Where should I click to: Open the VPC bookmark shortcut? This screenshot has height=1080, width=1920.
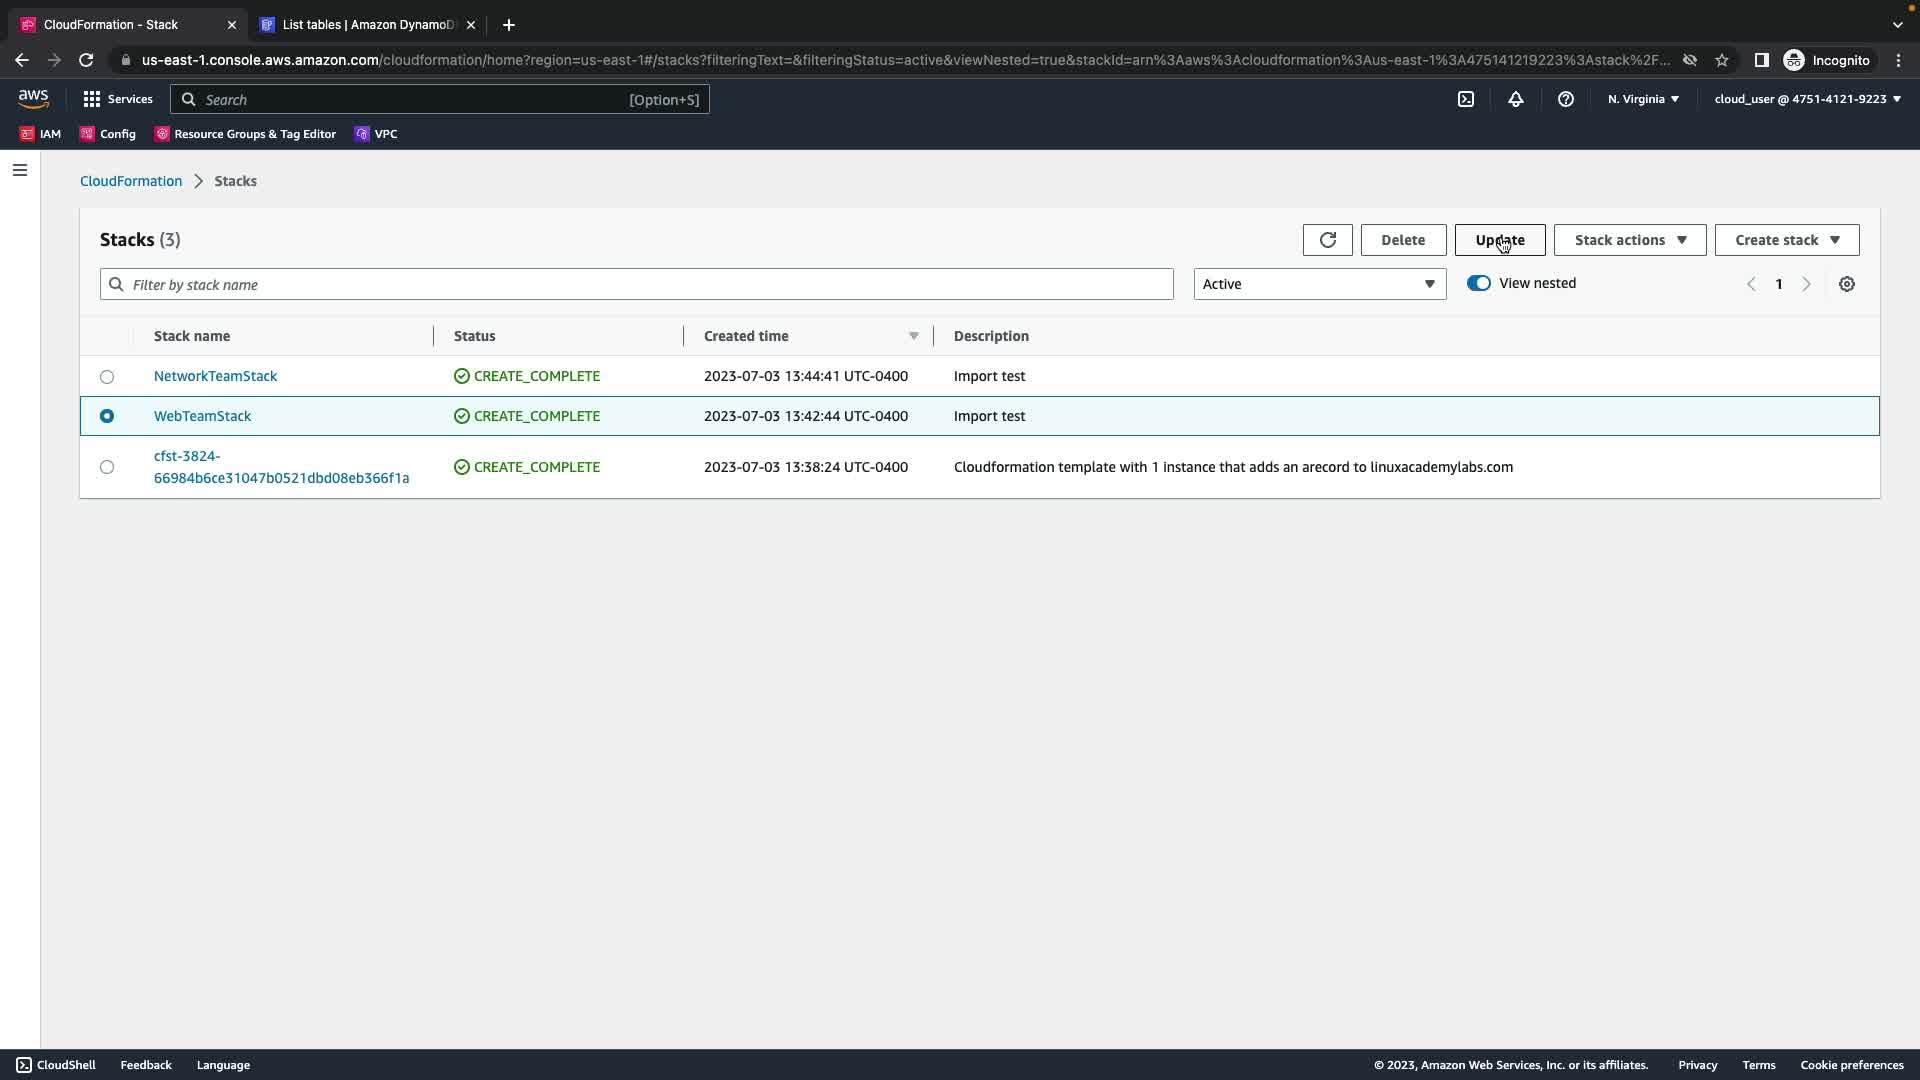point(376,134)
